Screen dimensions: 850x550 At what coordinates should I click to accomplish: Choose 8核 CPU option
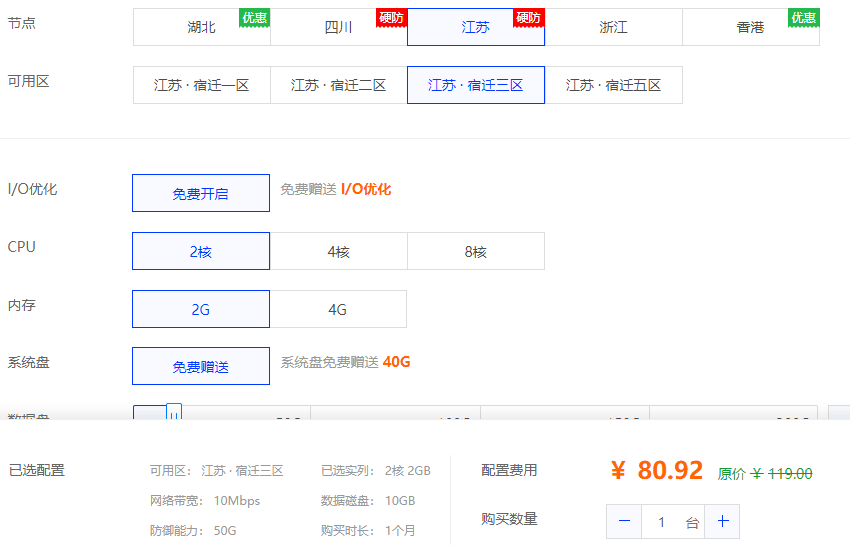pos(476,251)
